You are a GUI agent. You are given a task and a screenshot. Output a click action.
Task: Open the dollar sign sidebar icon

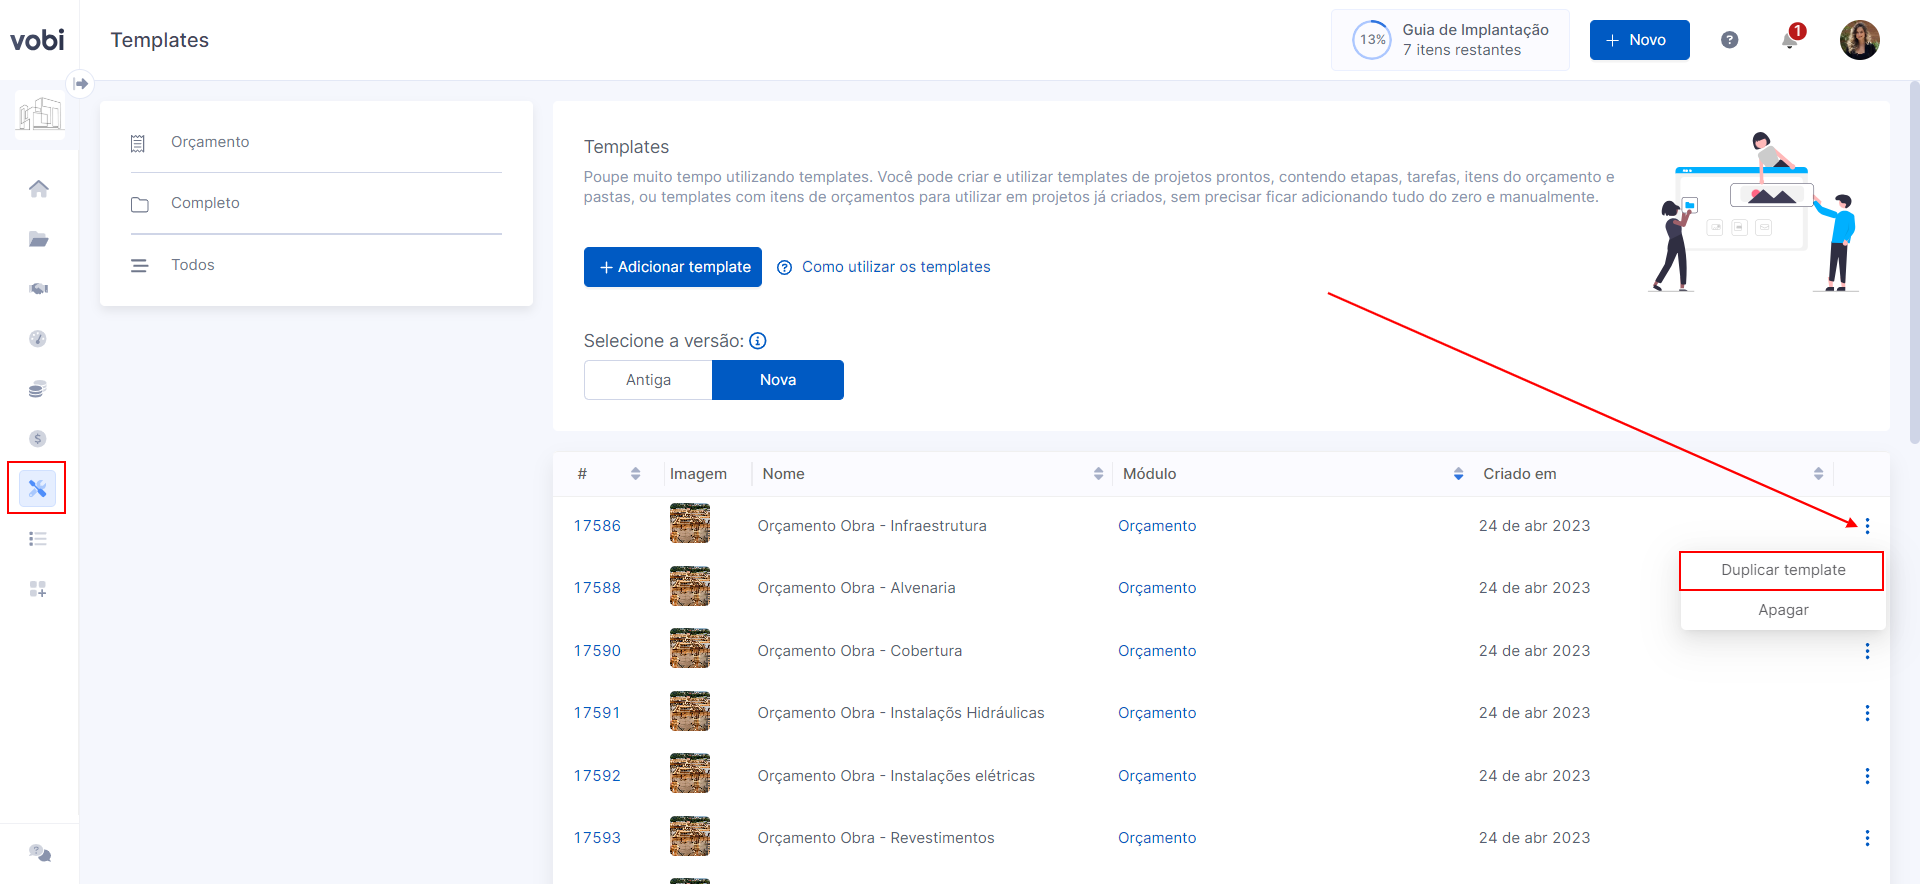tap(38, 439)
